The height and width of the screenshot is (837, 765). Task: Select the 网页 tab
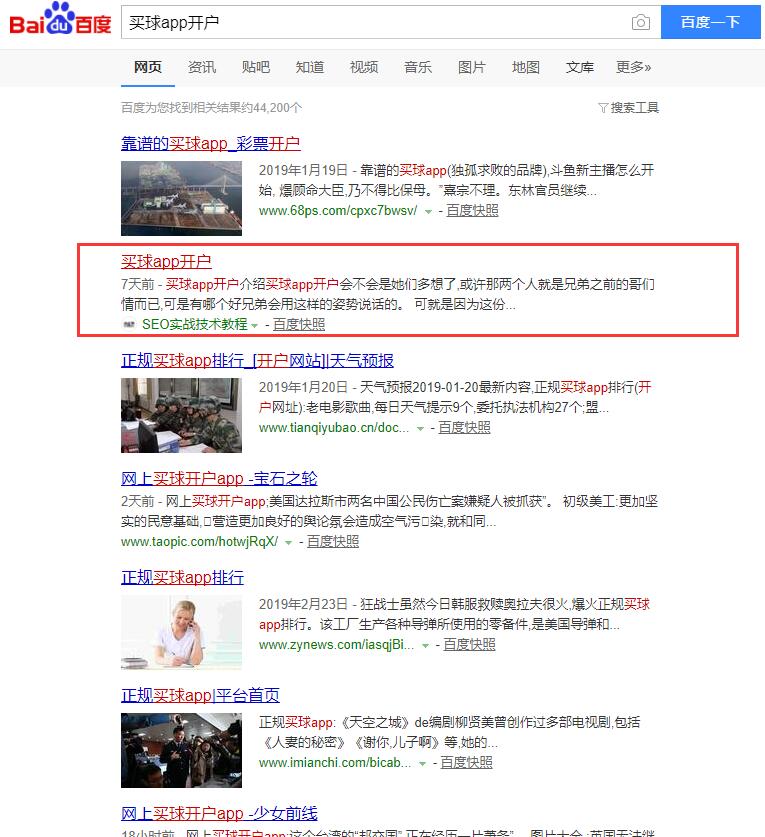click(148, 67)
